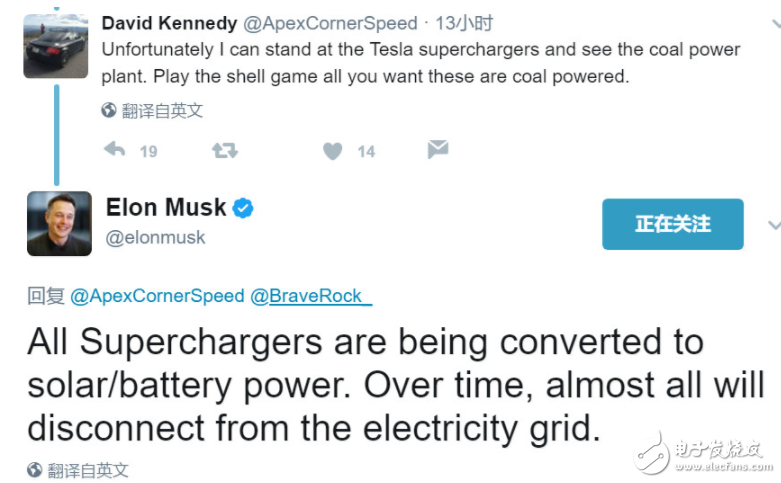
Task: Like David Kennedy's tweet with the heart icon
Action: [x=333, y=151]
